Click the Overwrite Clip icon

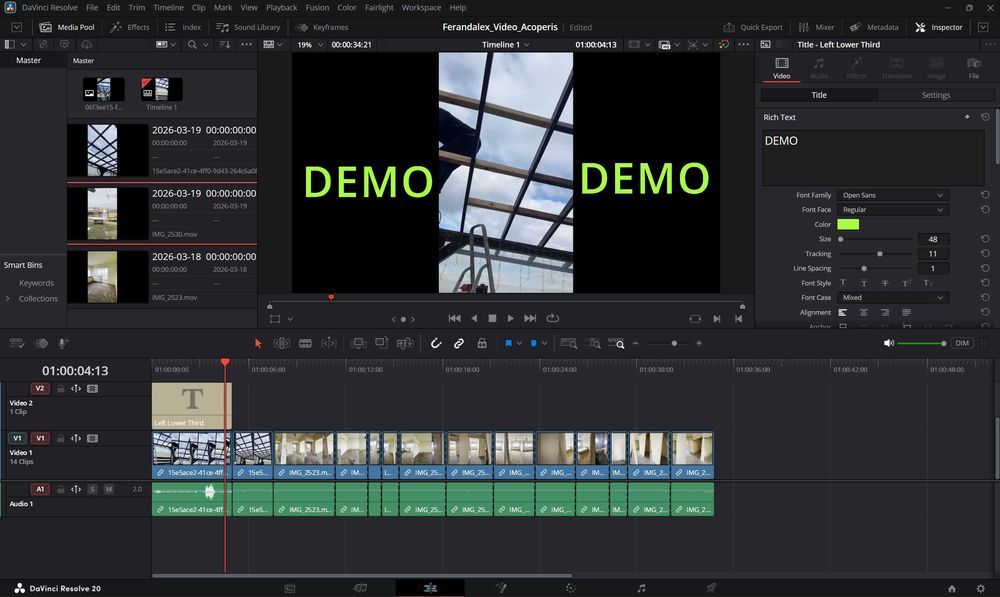(x=381, y=343)
